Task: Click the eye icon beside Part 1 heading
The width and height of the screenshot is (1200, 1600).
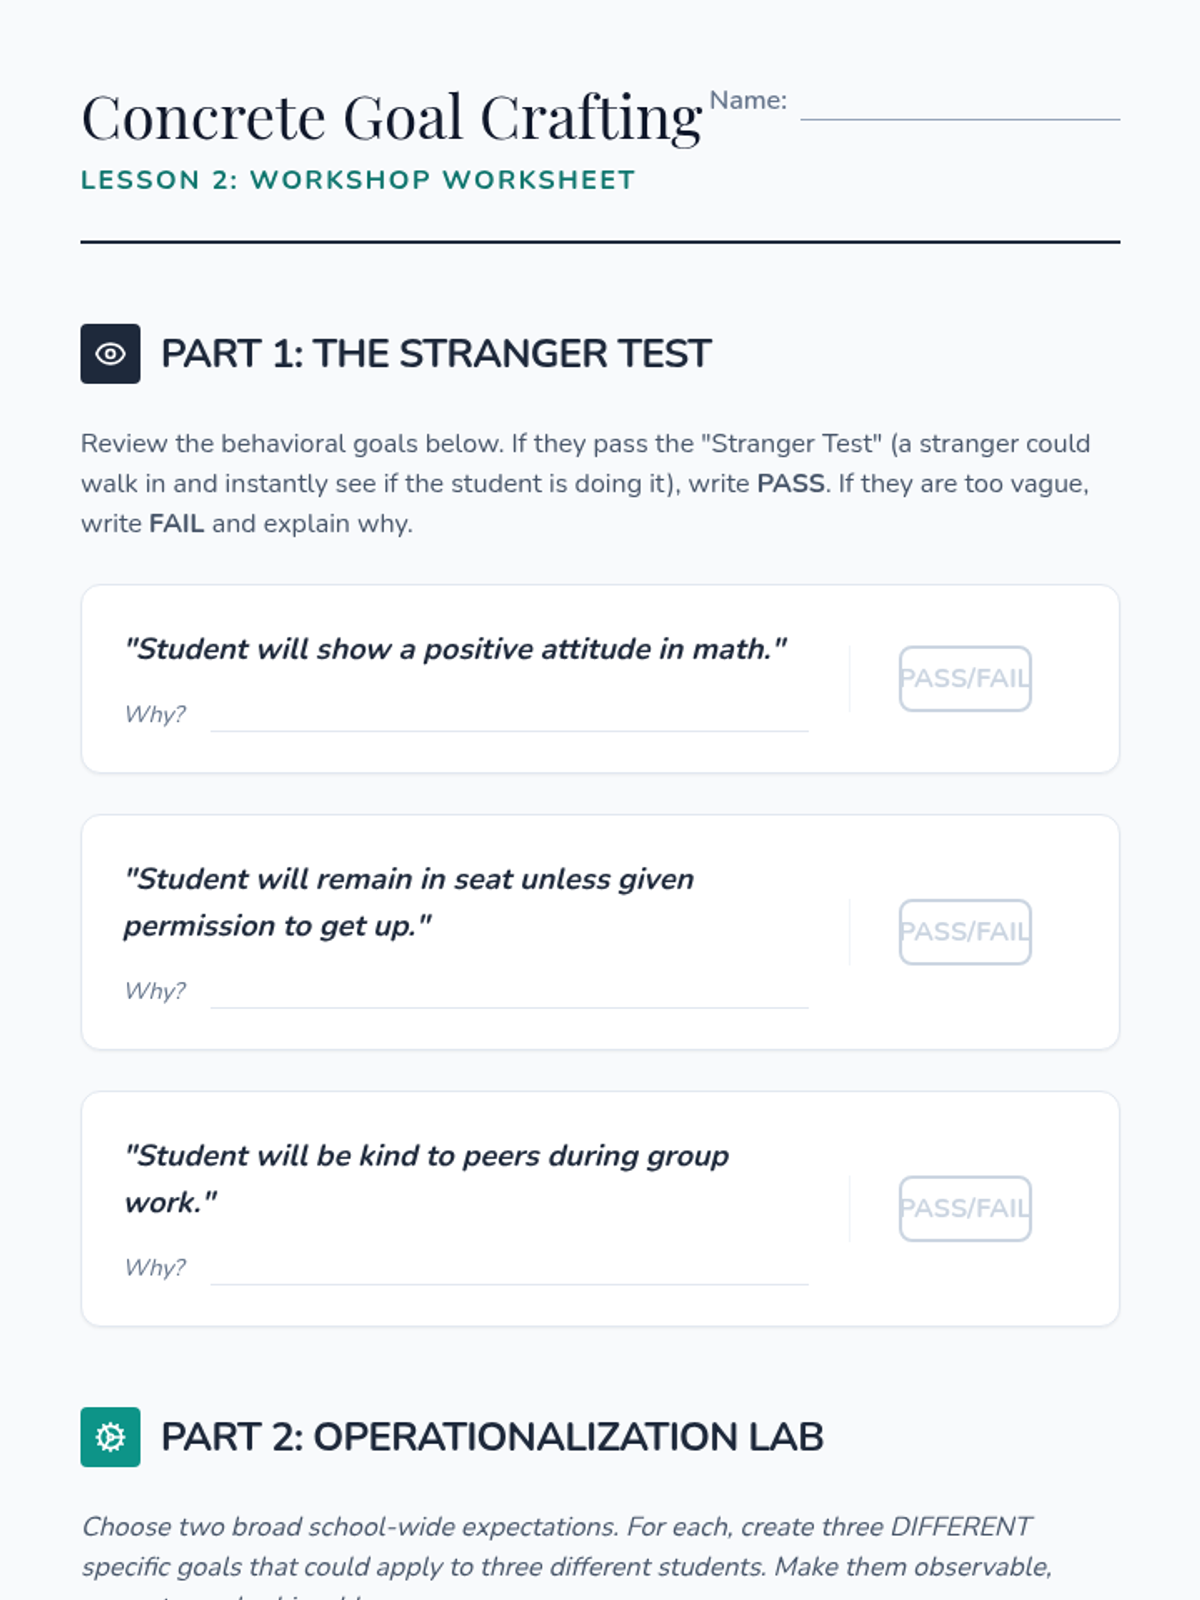Action: click(x=110, y=354)
